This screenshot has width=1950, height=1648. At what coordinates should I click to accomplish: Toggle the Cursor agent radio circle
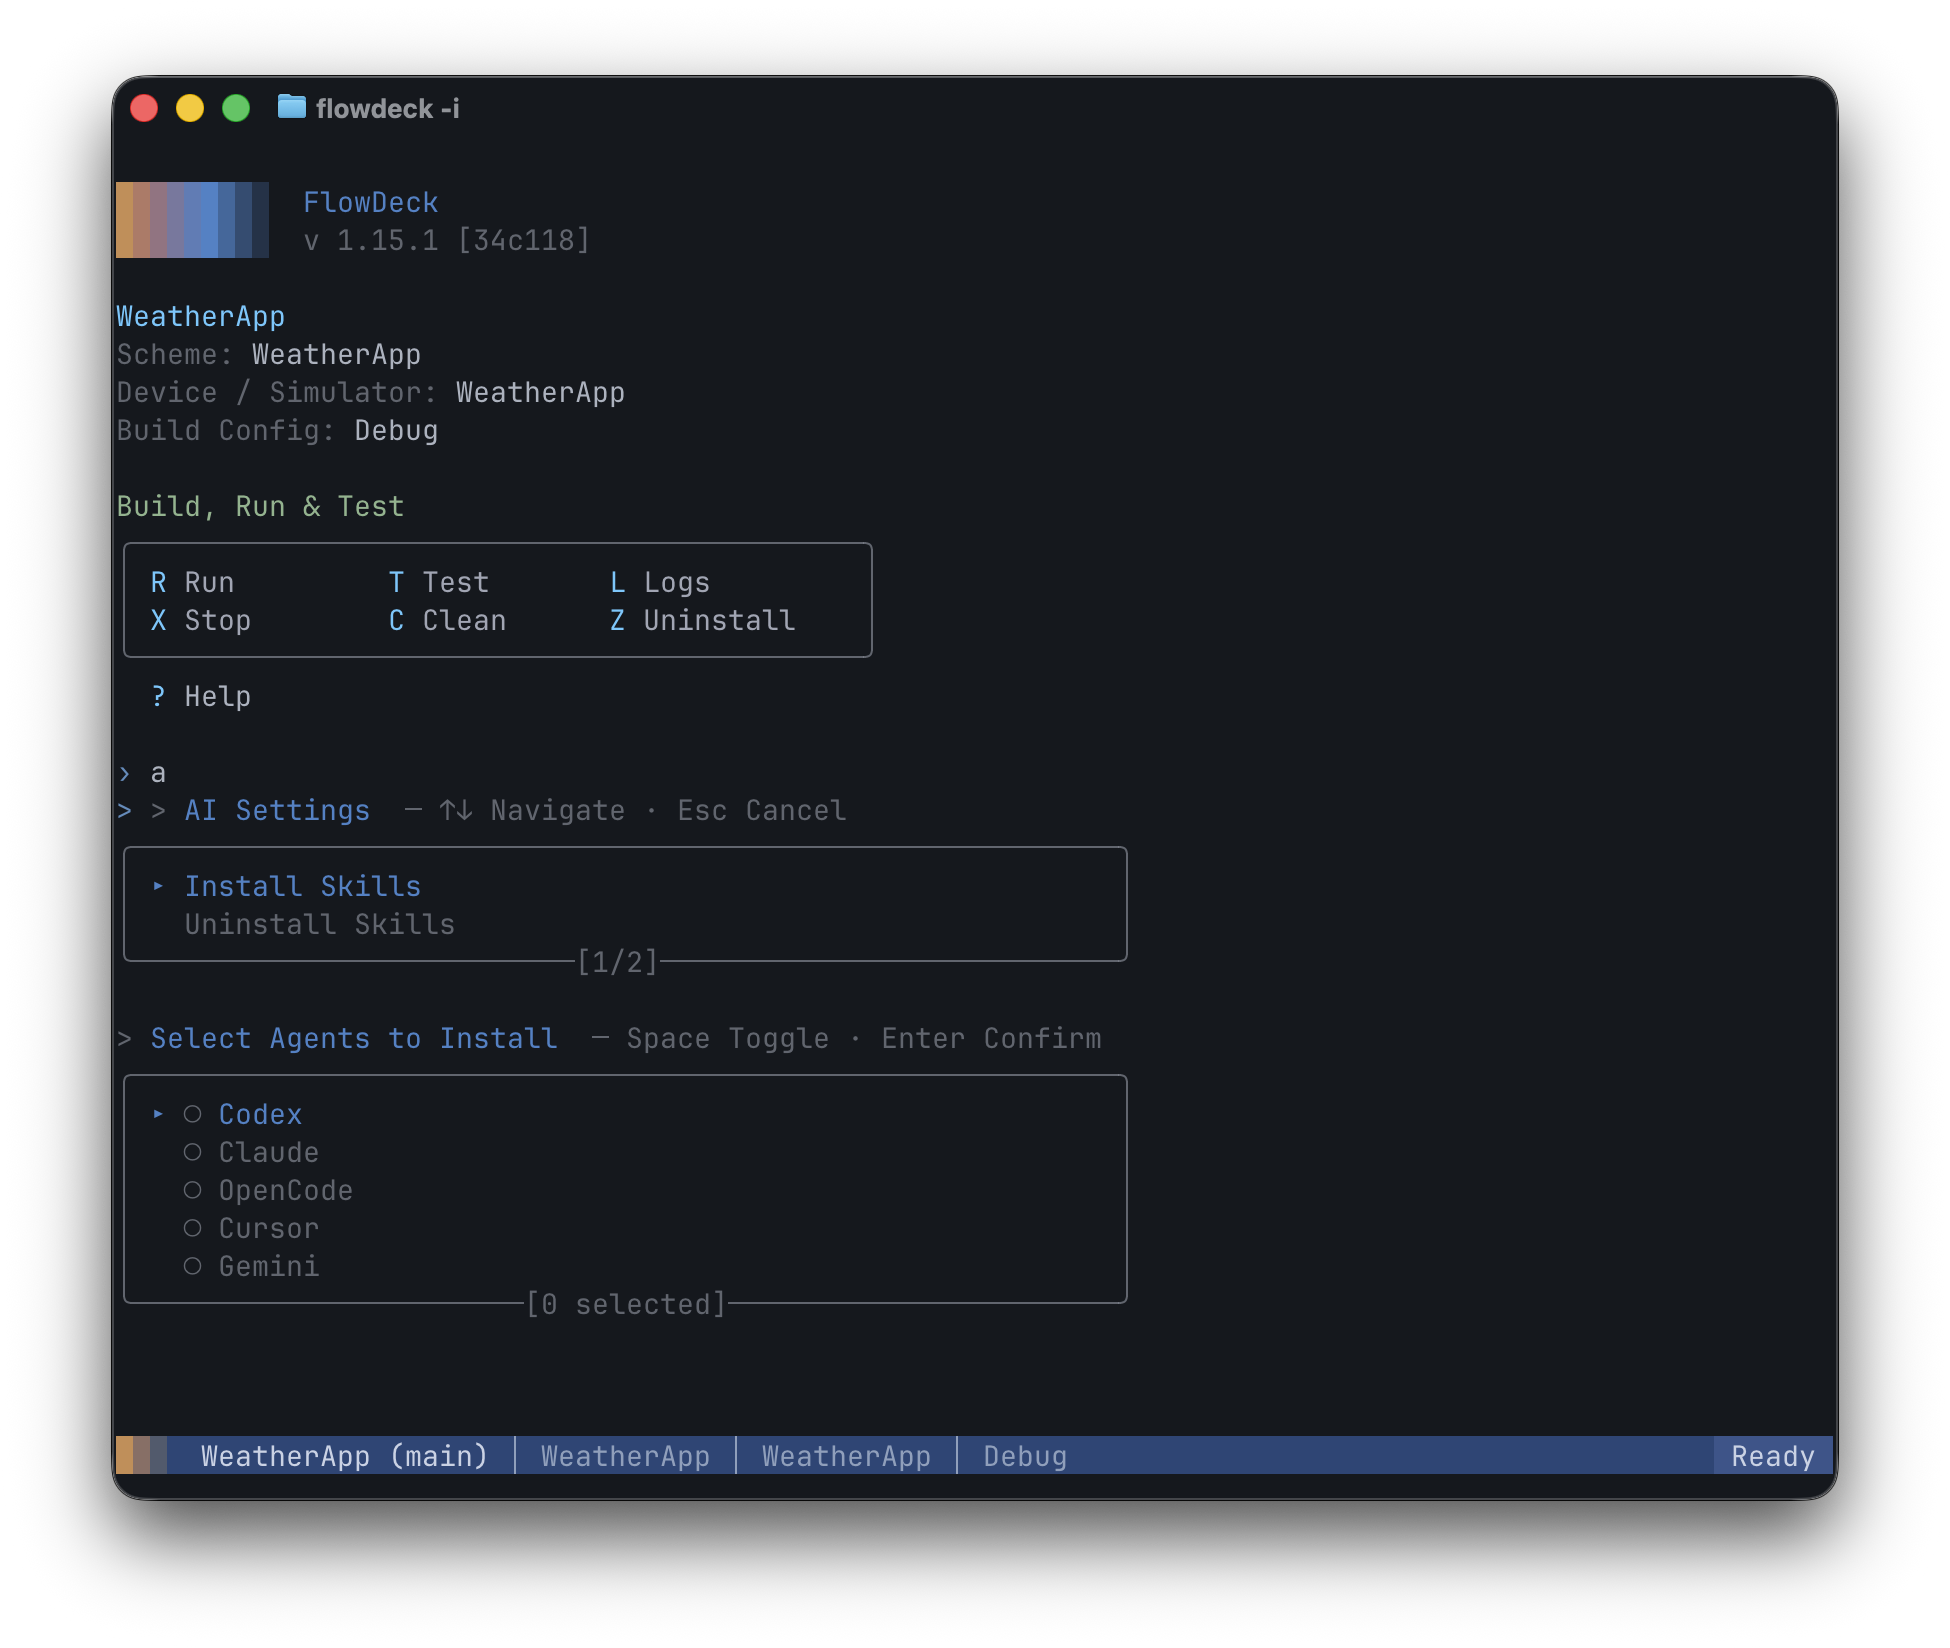click(193, 1228)
